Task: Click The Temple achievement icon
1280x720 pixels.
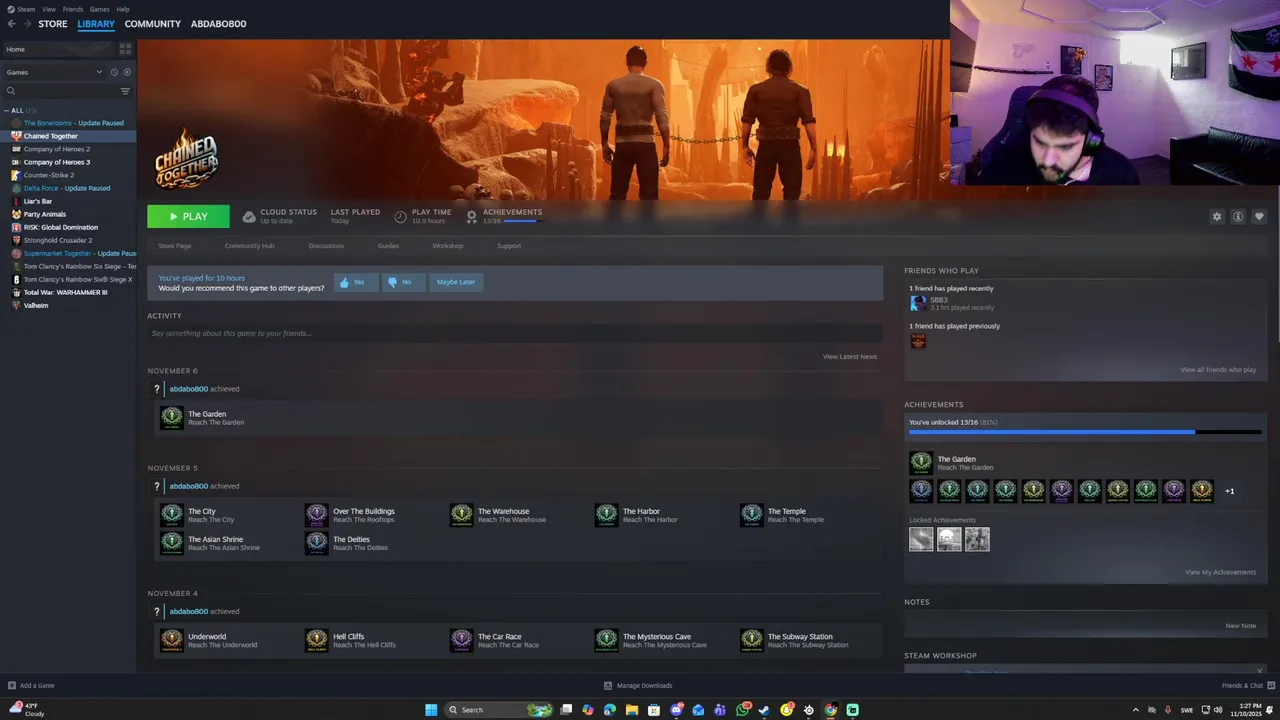Action: (751, 515)
